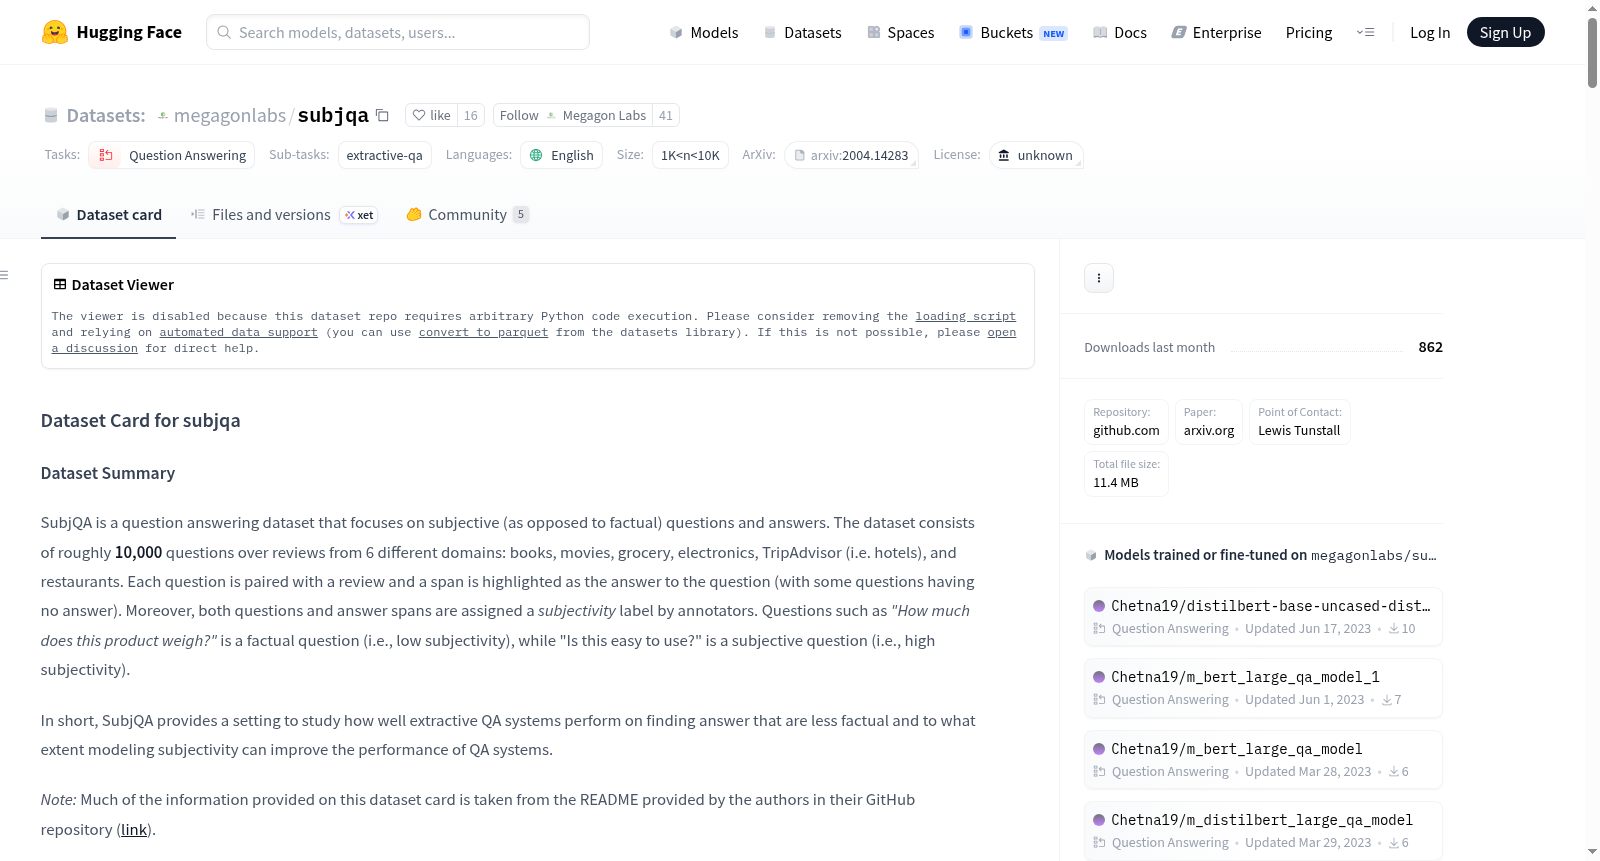Open the automated data support link
Screen dimensions: 1600x861
[238, 332]
